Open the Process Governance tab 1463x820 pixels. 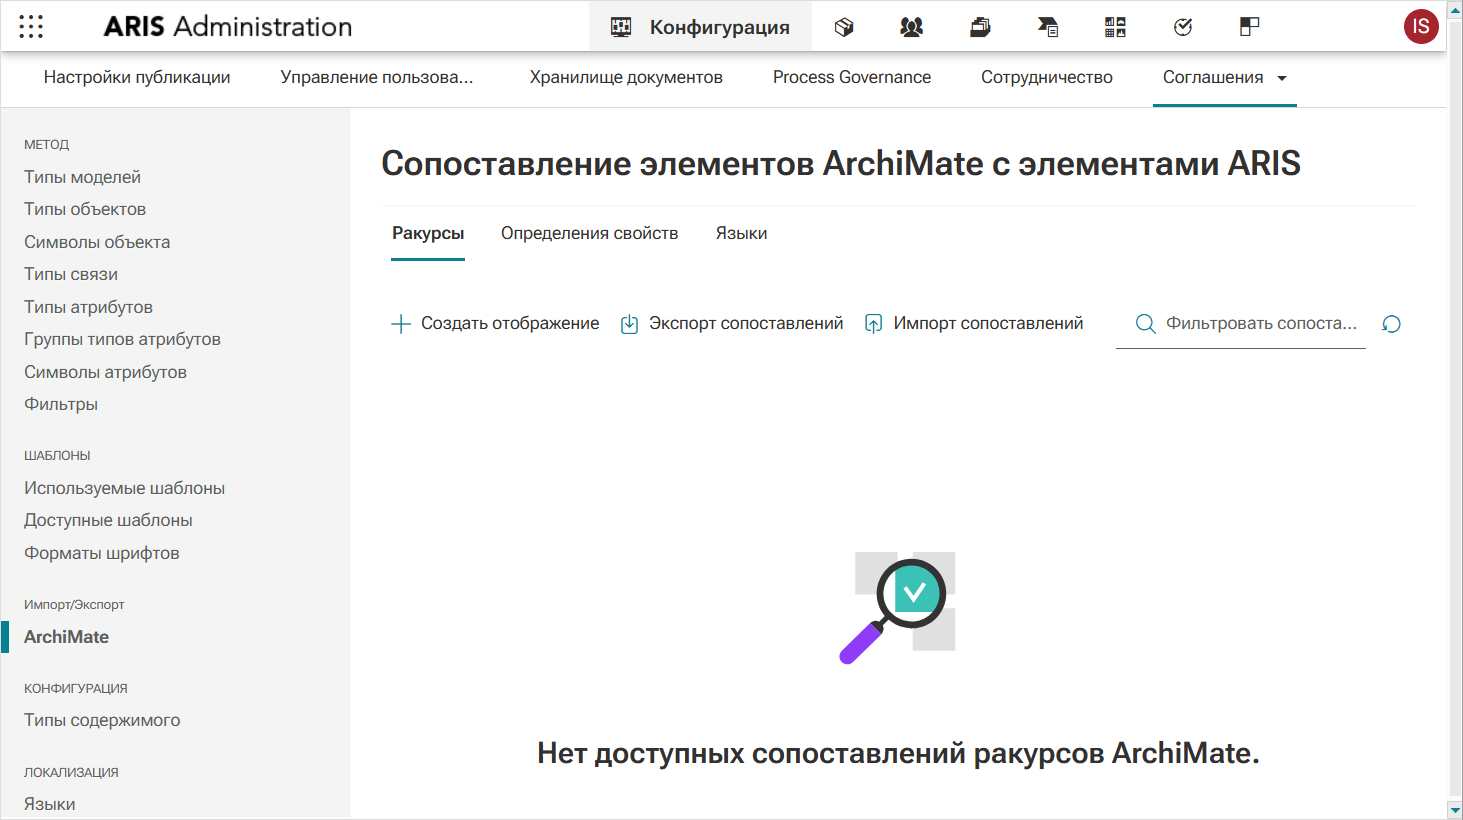pyautogui.click(x=852, y=78)
